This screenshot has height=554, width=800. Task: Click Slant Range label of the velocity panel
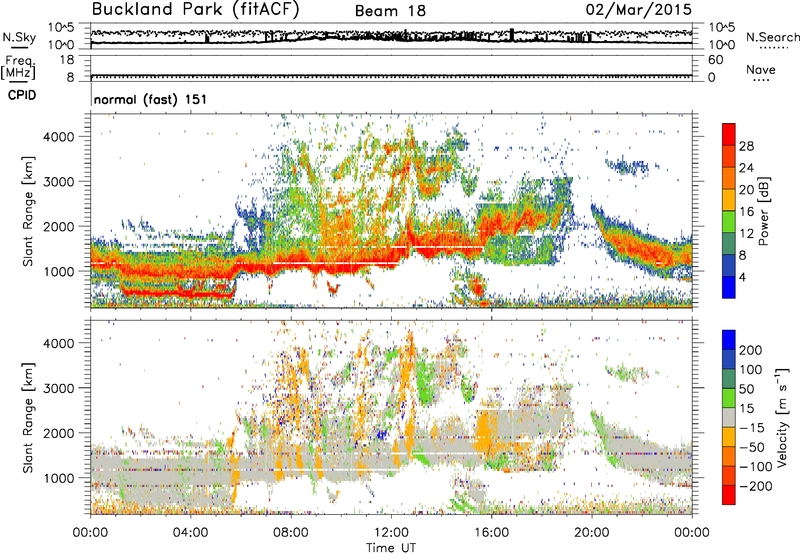28,418
